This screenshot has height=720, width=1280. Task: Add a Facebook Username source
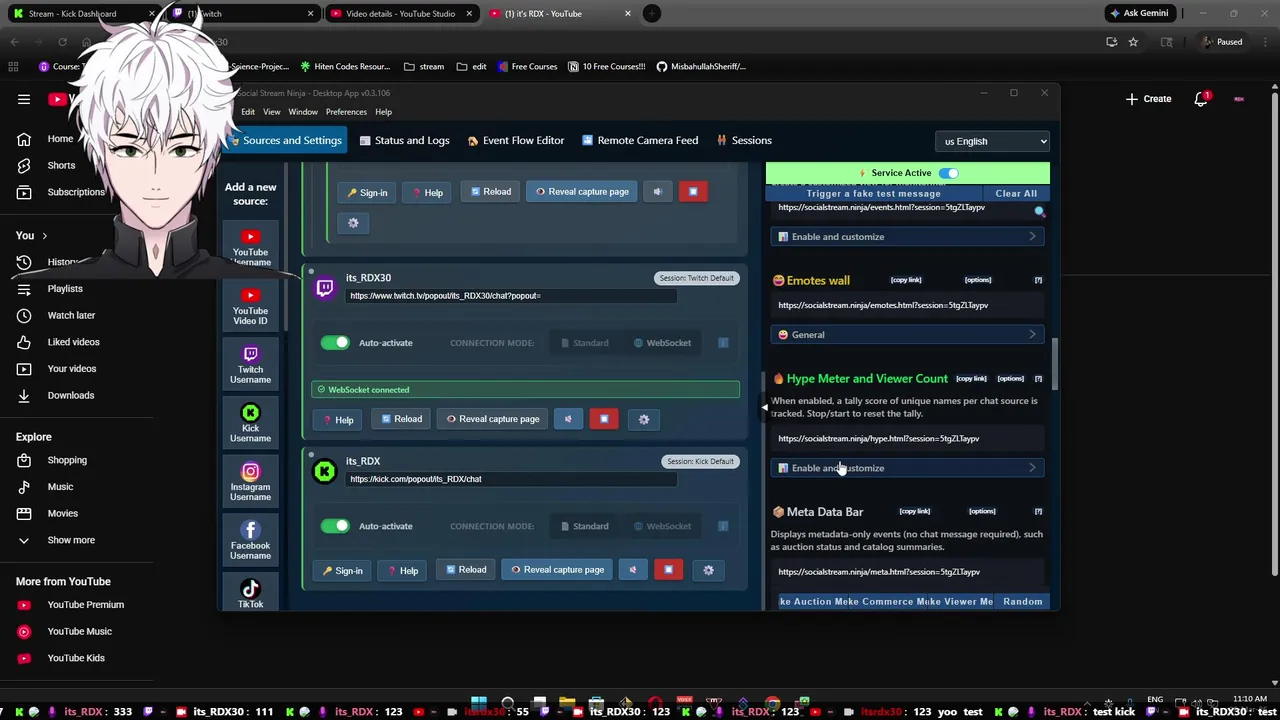(250, 540)
